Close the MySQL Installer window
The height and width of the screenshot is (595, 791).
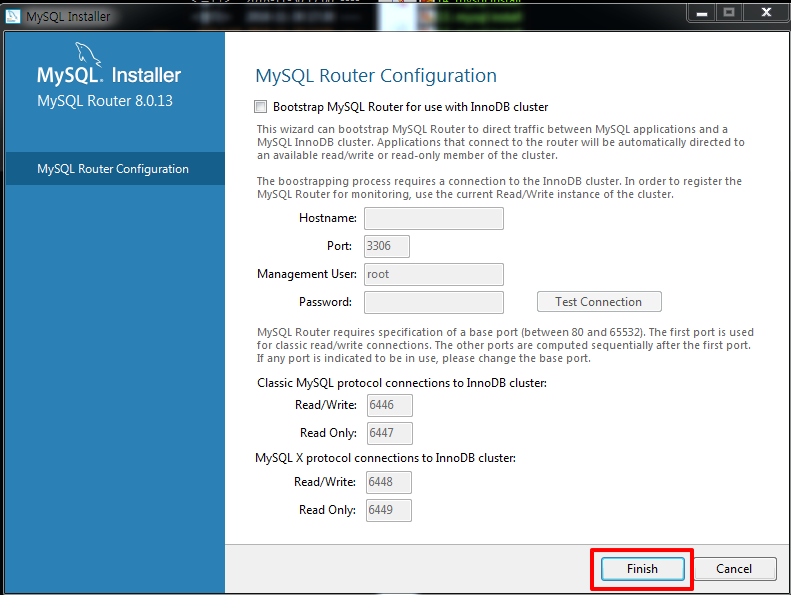point(766,13)
